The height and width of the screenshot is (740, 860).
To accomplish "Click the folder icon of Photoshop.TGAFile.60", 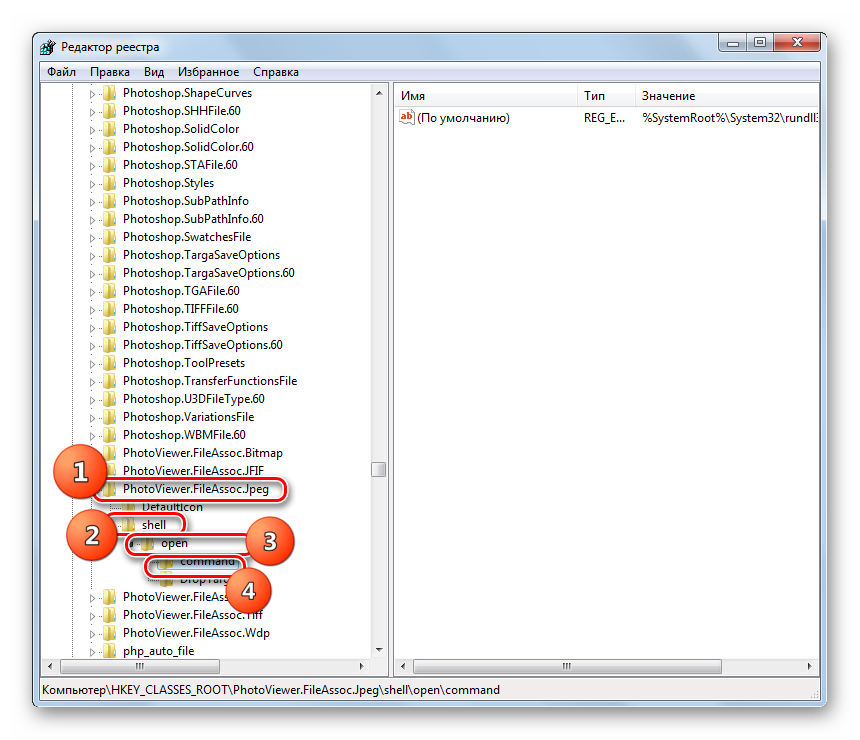I will click(110, 291).
